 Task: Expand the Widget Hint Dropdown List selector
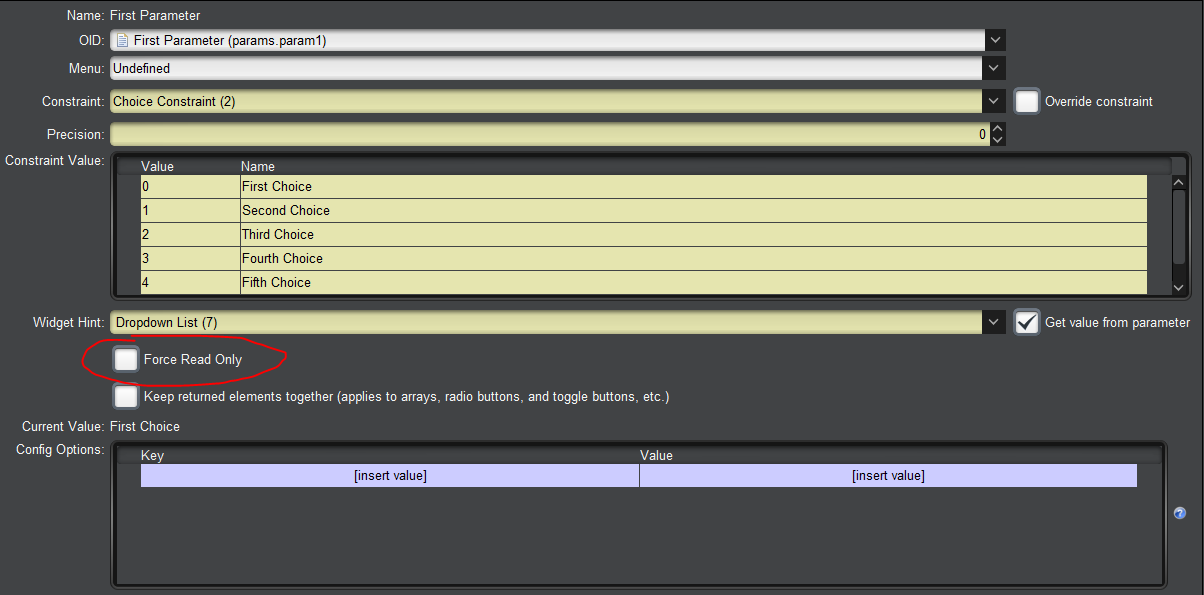coord(994,322)
